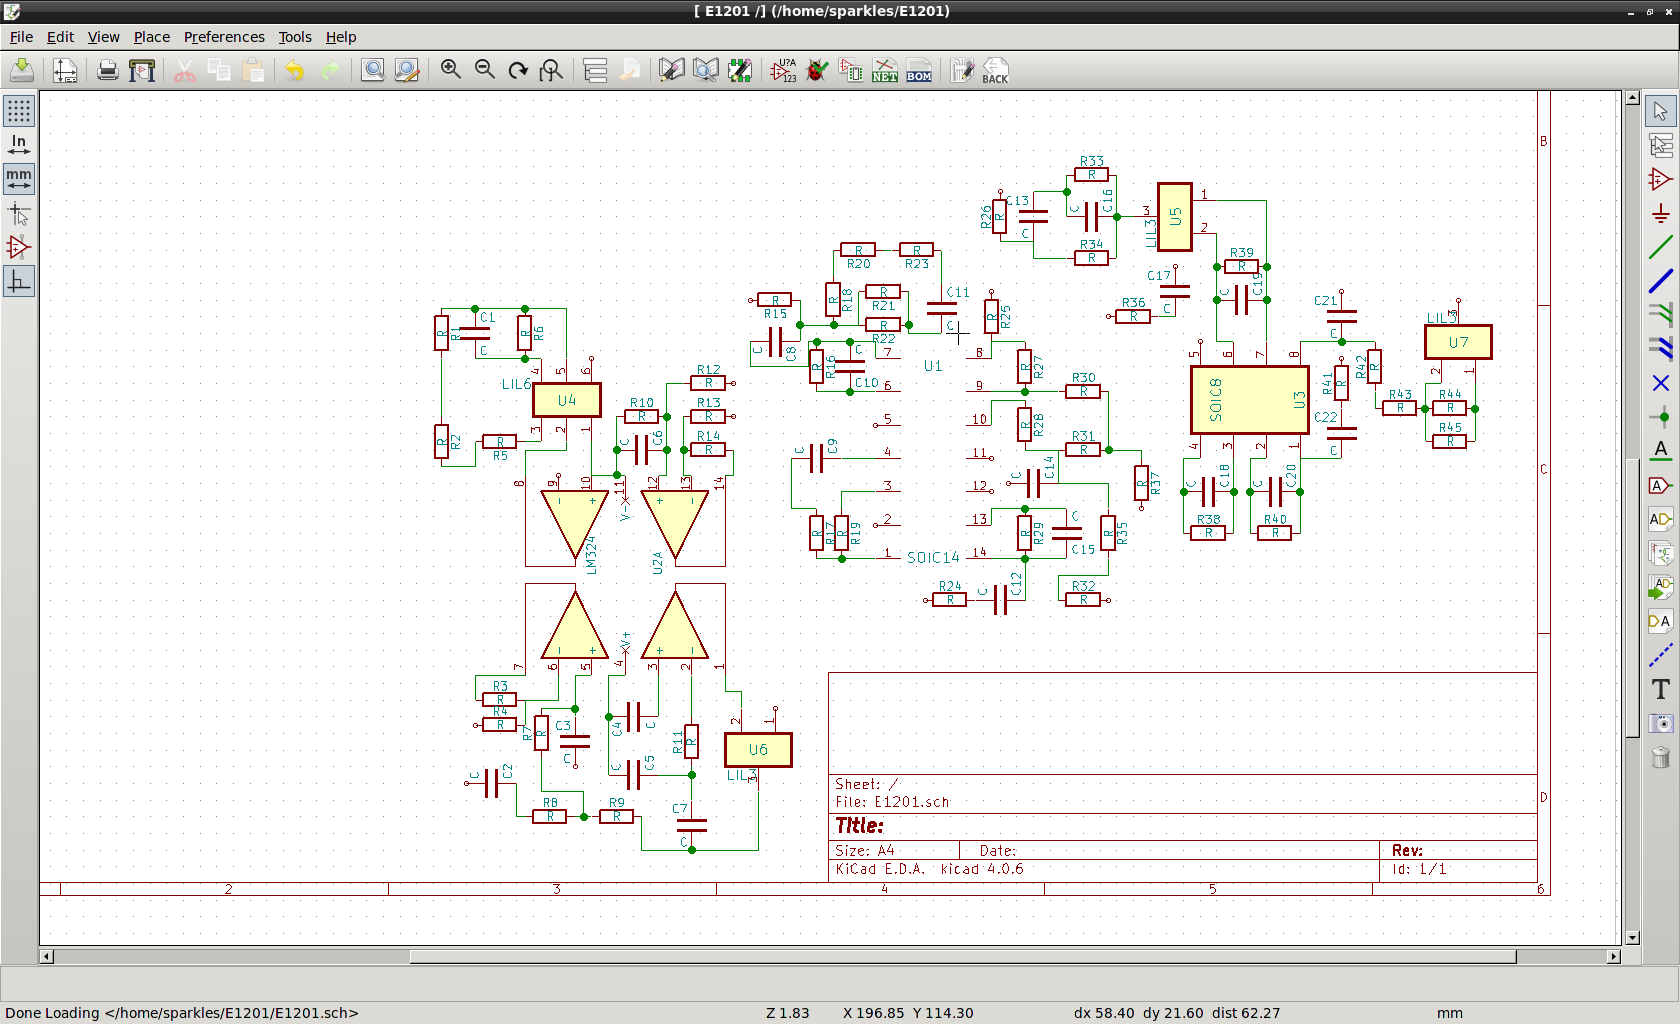Pick the Place no-connect flag tool
This screenshot has width=1680, height=1024.
tap(1660, 383)
